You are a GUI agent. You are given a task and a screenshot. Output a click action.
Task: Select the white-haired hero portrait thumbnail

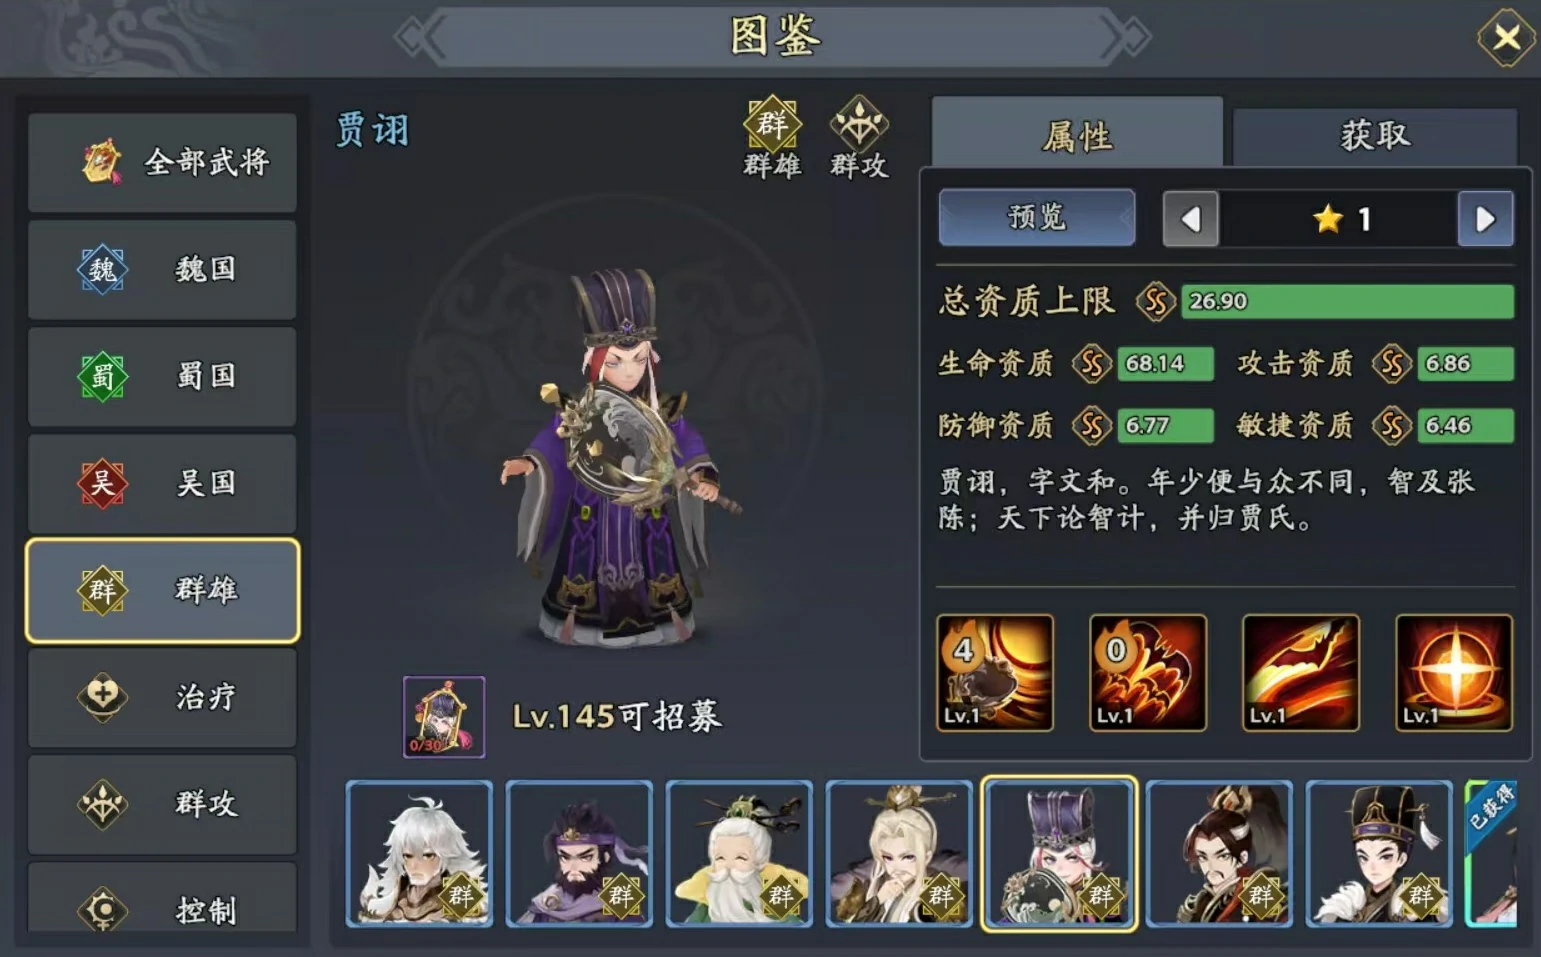419,853
